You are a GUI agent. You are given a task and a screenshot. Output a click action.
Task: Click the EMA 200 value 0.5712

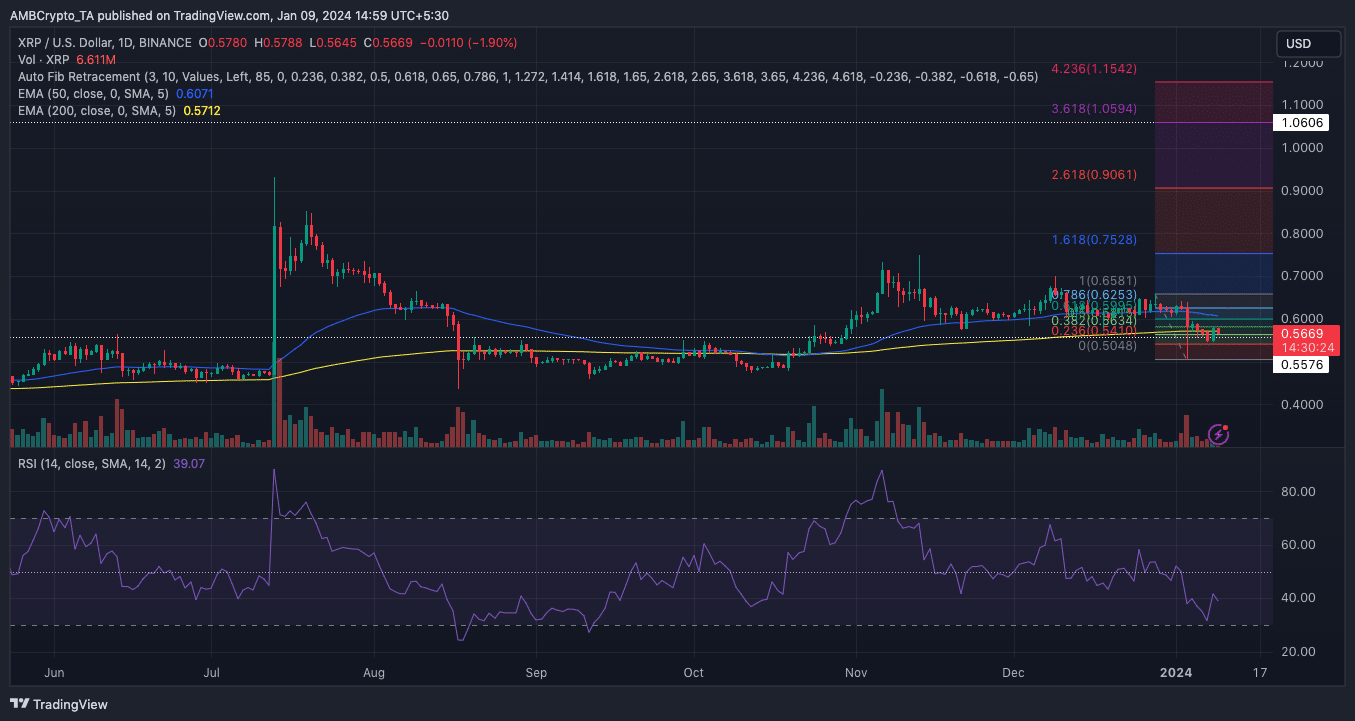pos(202,111)
